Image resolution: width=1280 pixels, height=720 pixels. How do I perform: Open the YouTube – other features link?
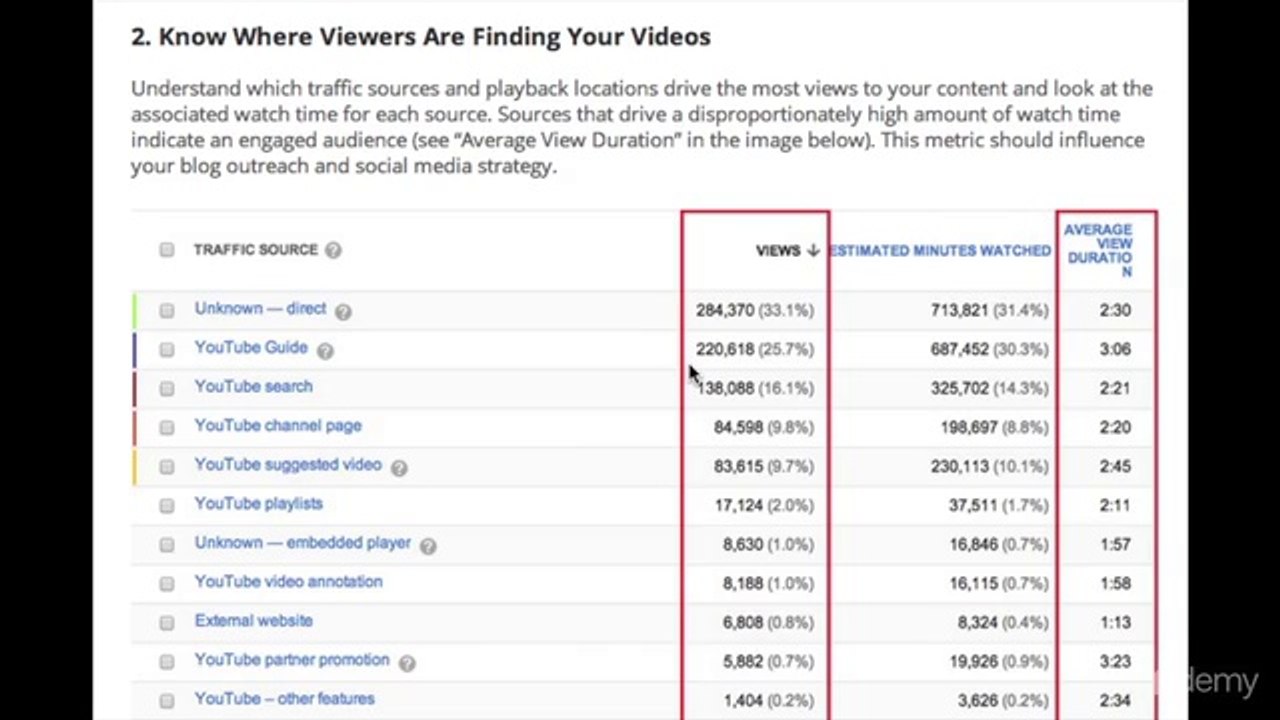click(x=284, y=699)
